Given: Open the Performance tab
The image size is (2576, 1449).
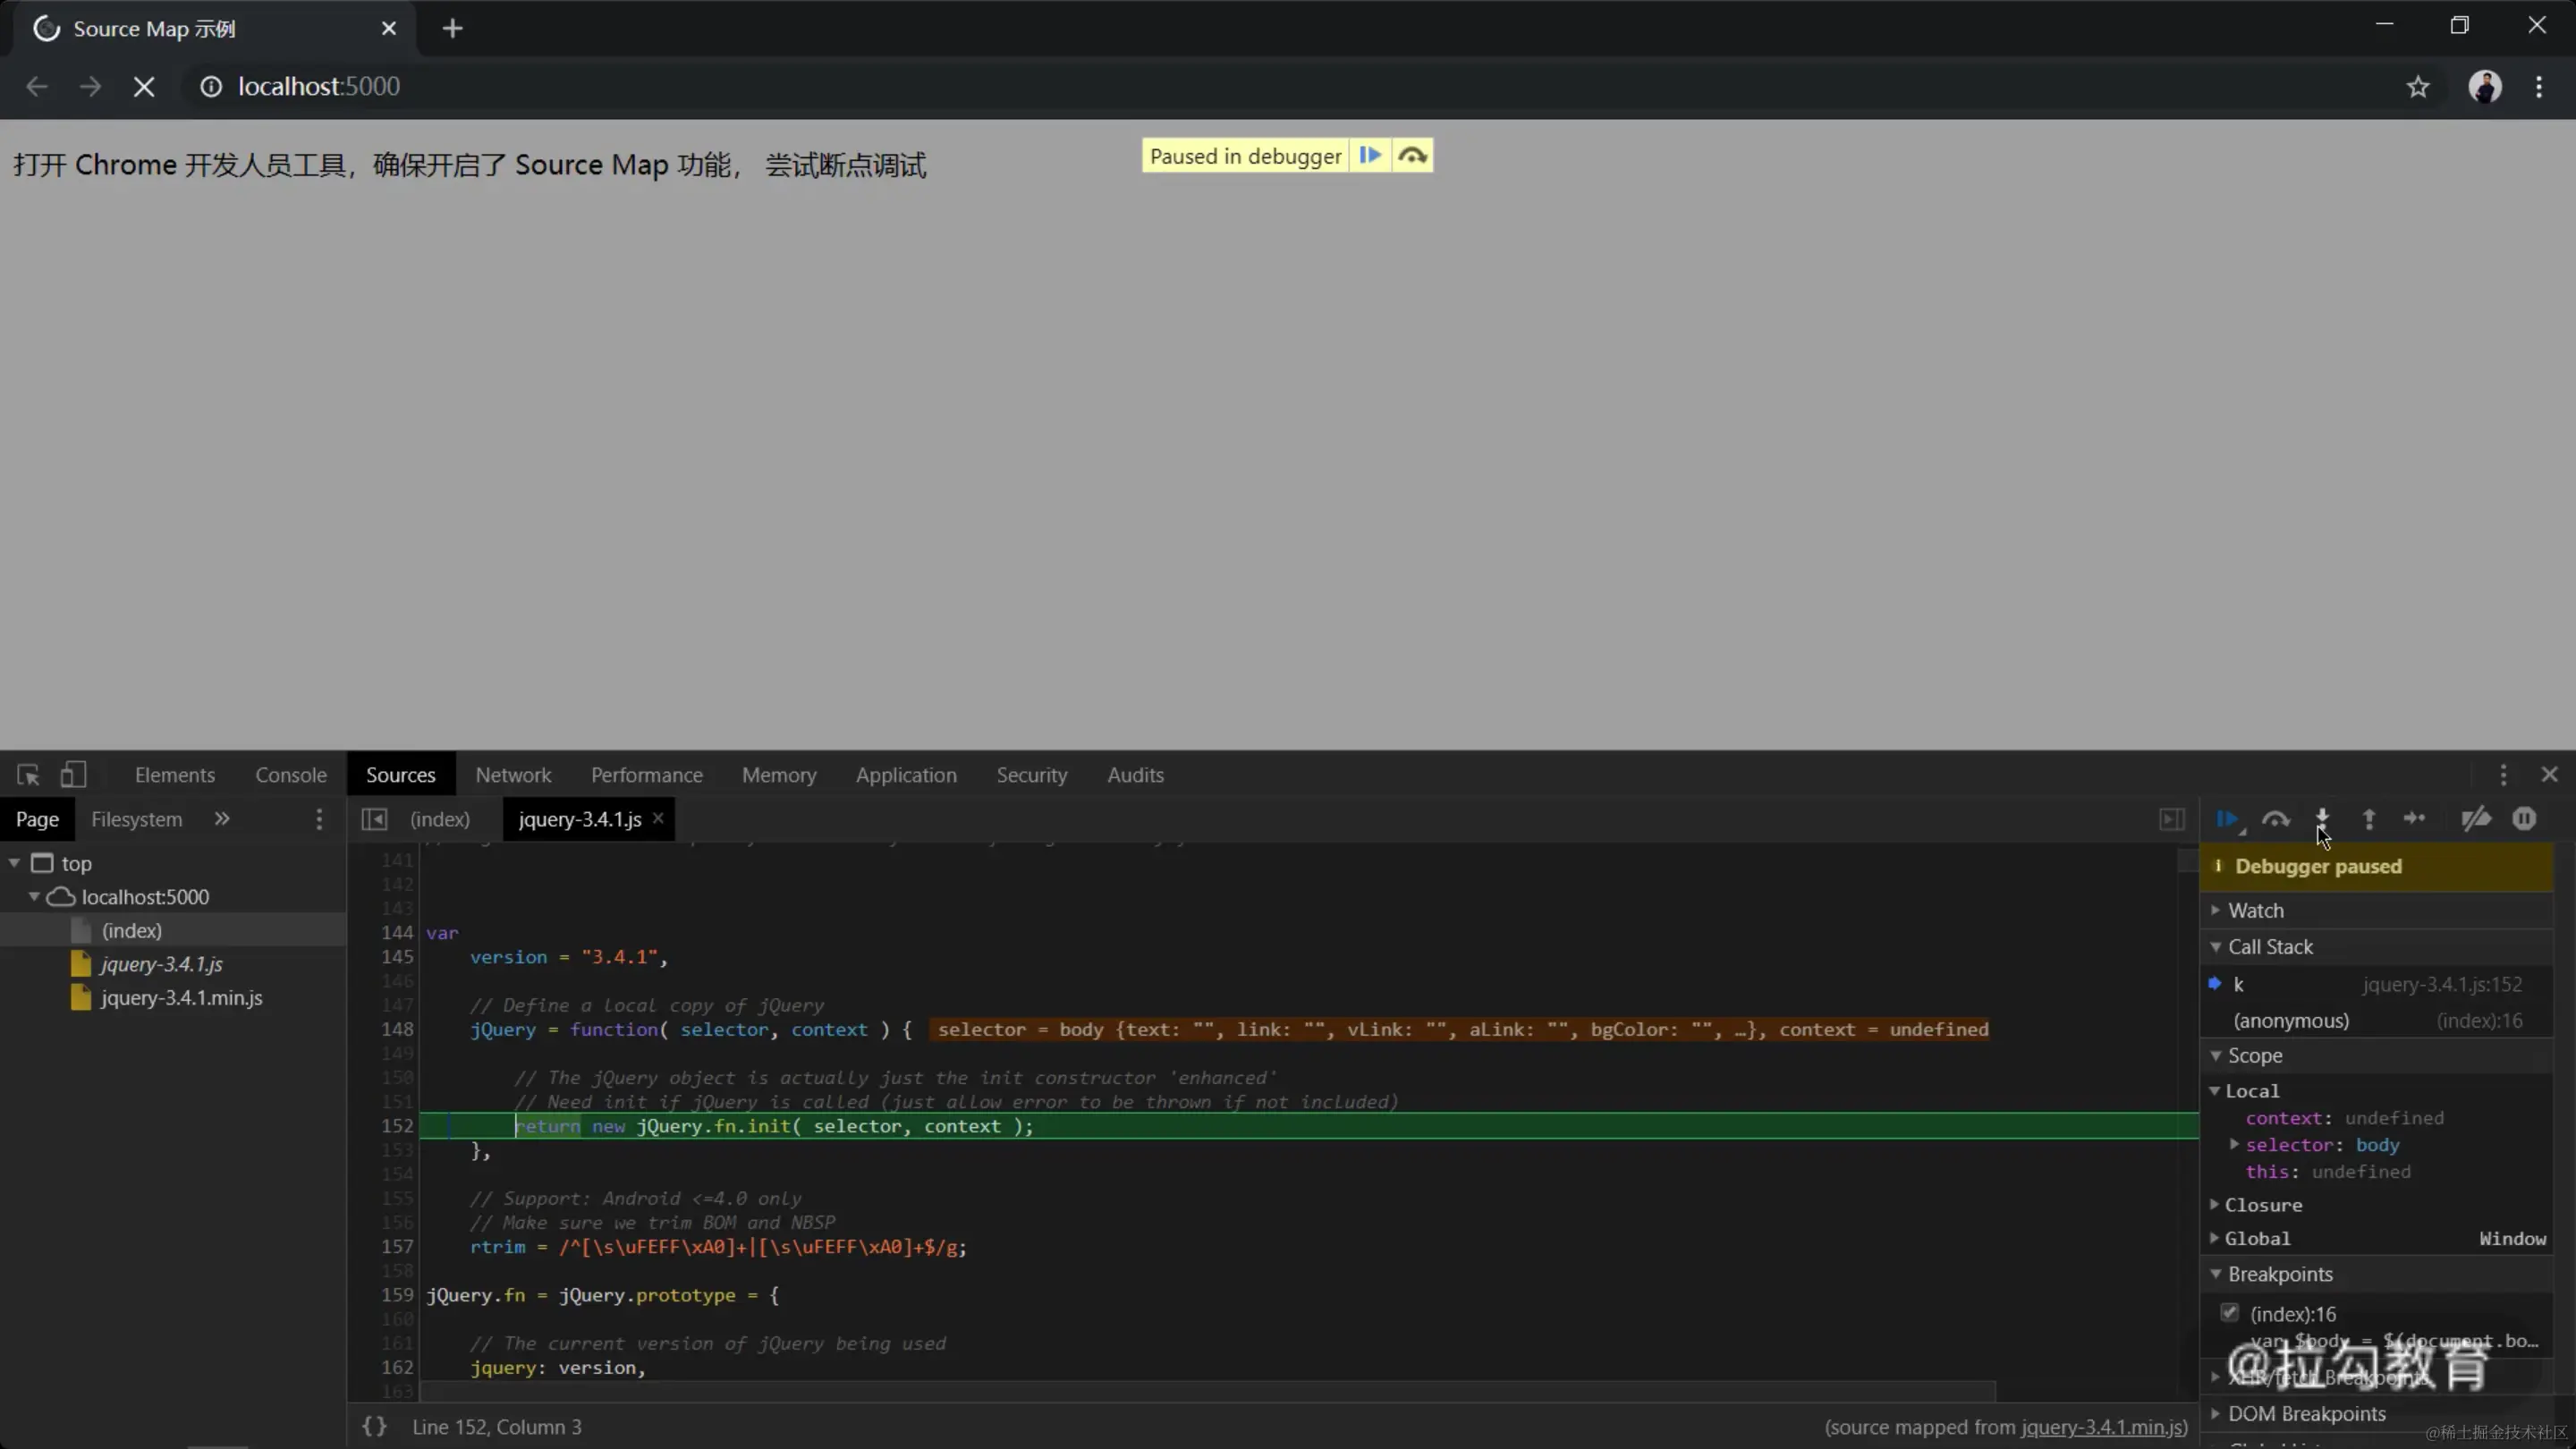Looking at the screenshot, I should [647, 775].
